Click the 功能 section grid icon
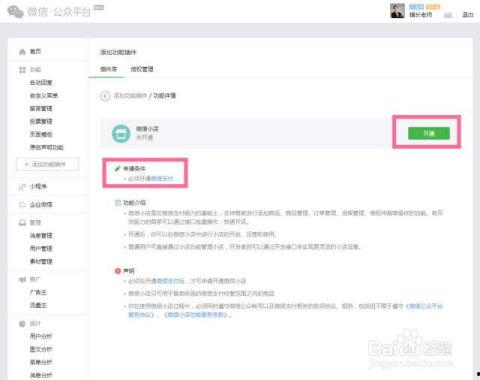Screen dimensions: 480x380 (x=22, y=70)
